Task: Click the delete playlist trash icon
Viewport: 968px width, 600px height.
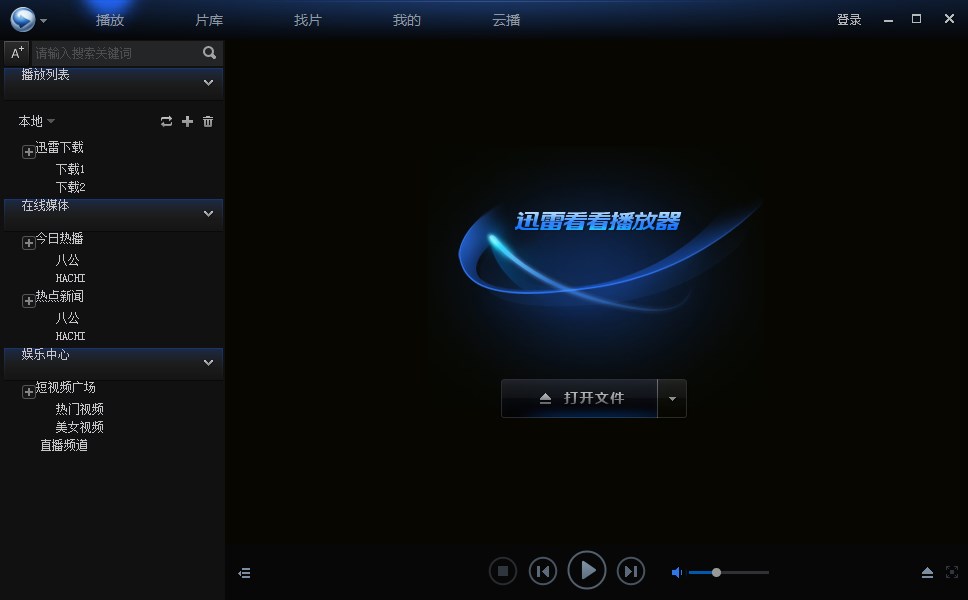Action: click(x=208, y=121)
